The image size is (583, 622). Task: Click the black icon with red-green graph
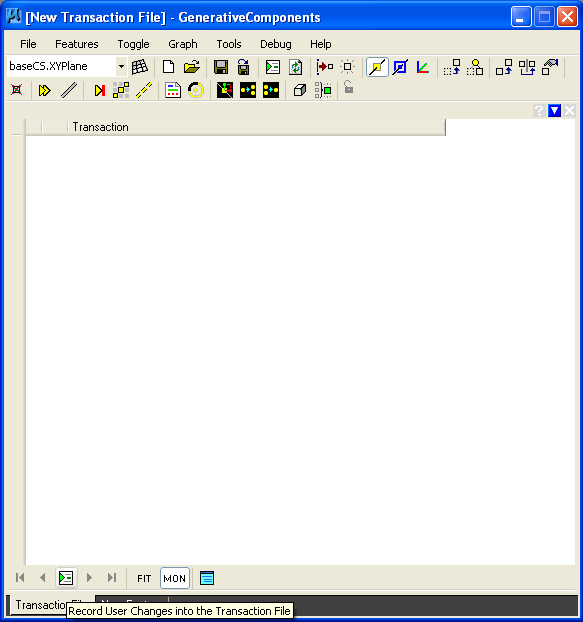[225, 90]
